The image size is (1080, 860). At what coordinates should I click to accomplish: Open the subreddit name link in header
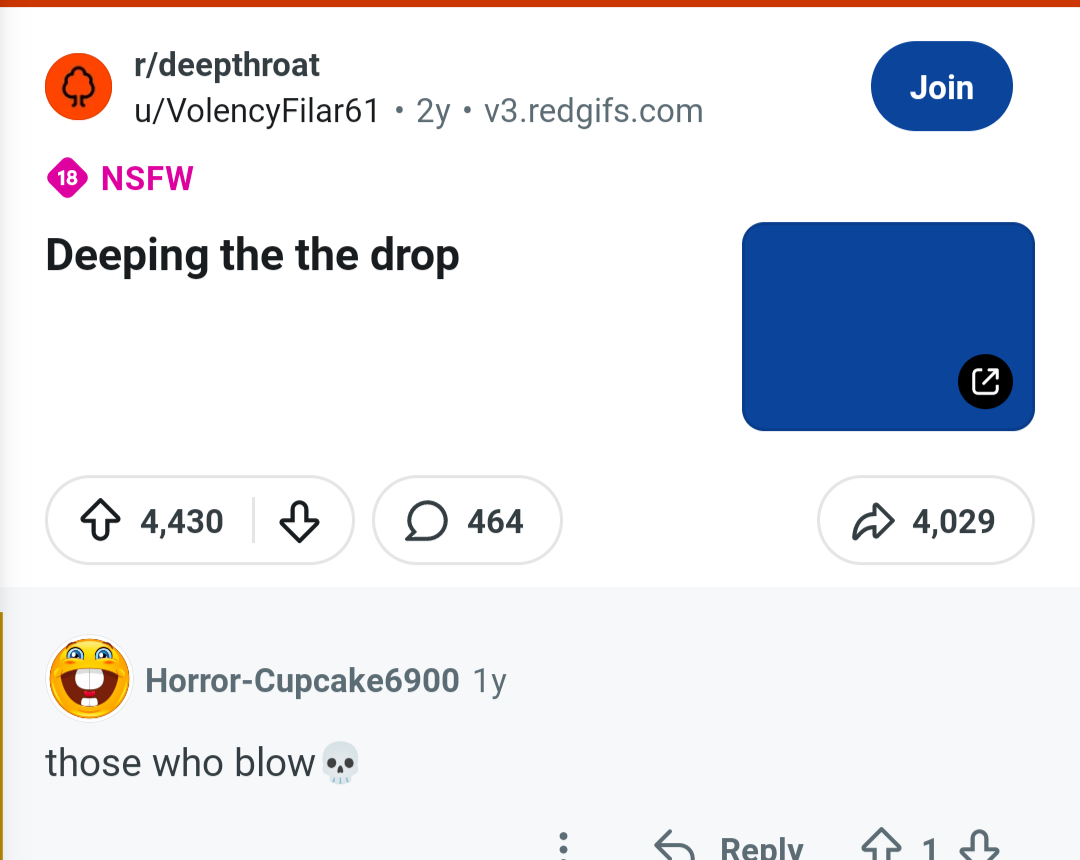pyautogui.click(x=227, y=65)
